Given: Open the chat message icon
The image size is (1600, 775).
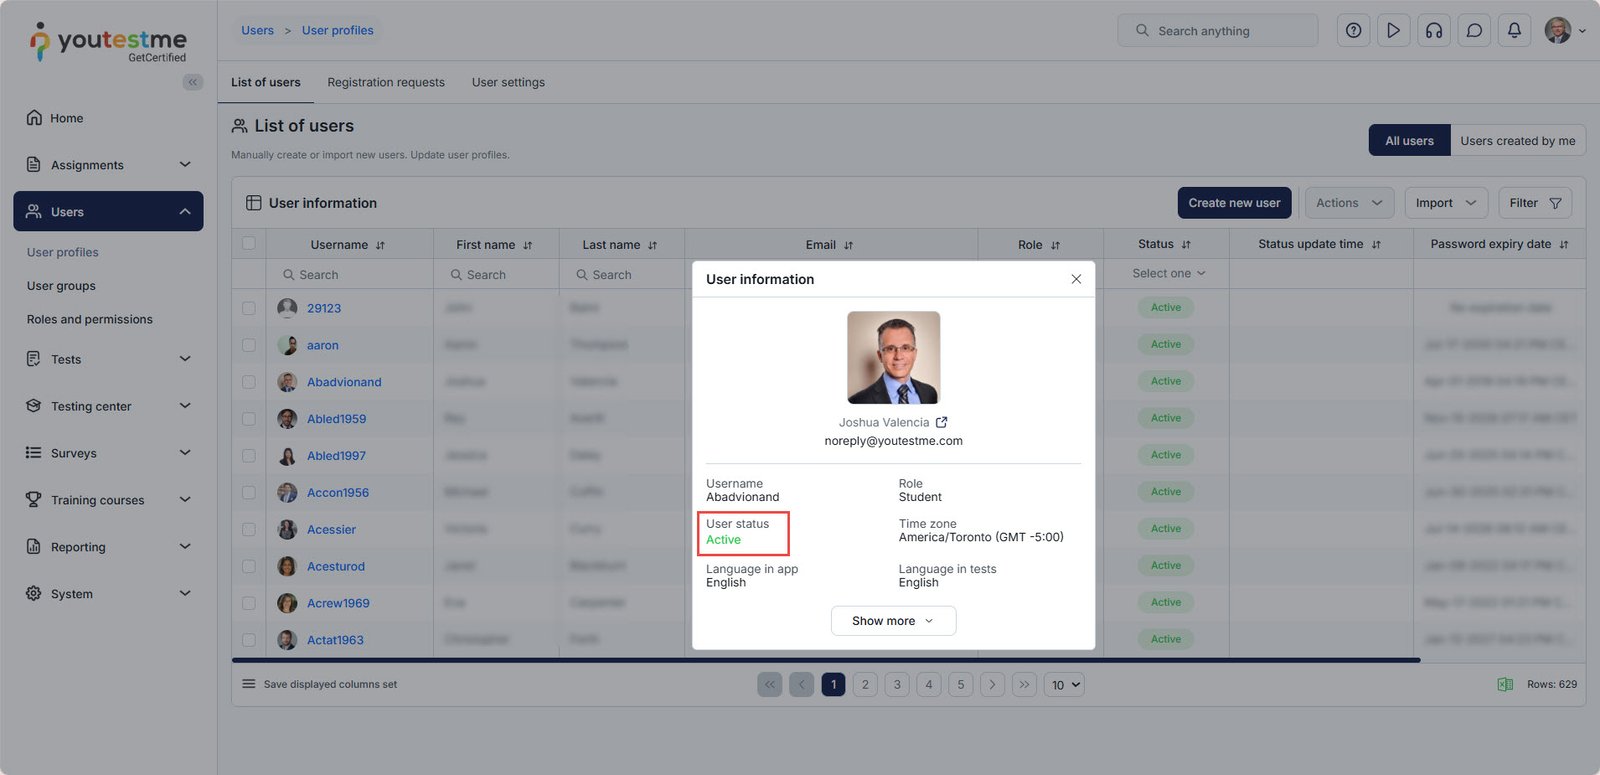Looking at the screenshot, I should pyautogui.click(x=1474, y=31).
